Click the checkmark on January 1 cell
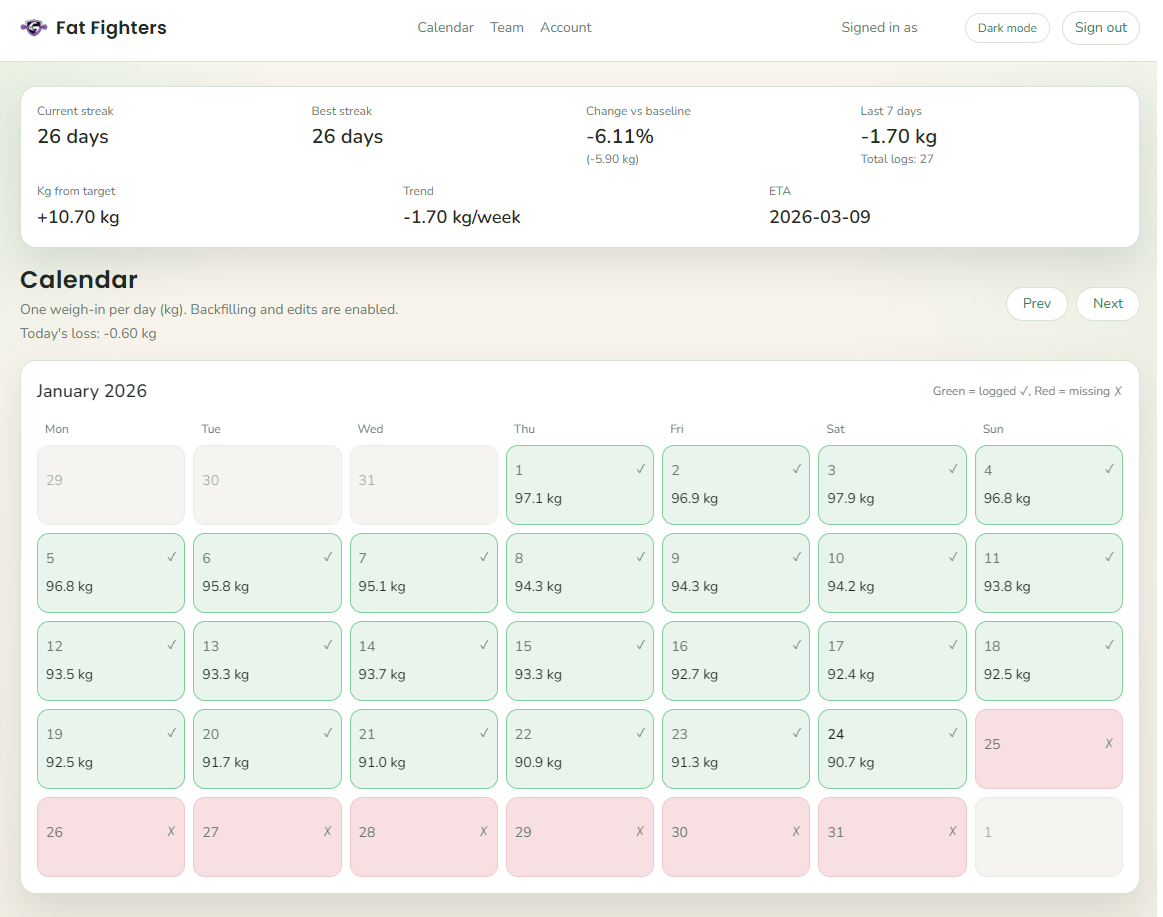This screenshot has width=1163, height=917. (641, 468)
